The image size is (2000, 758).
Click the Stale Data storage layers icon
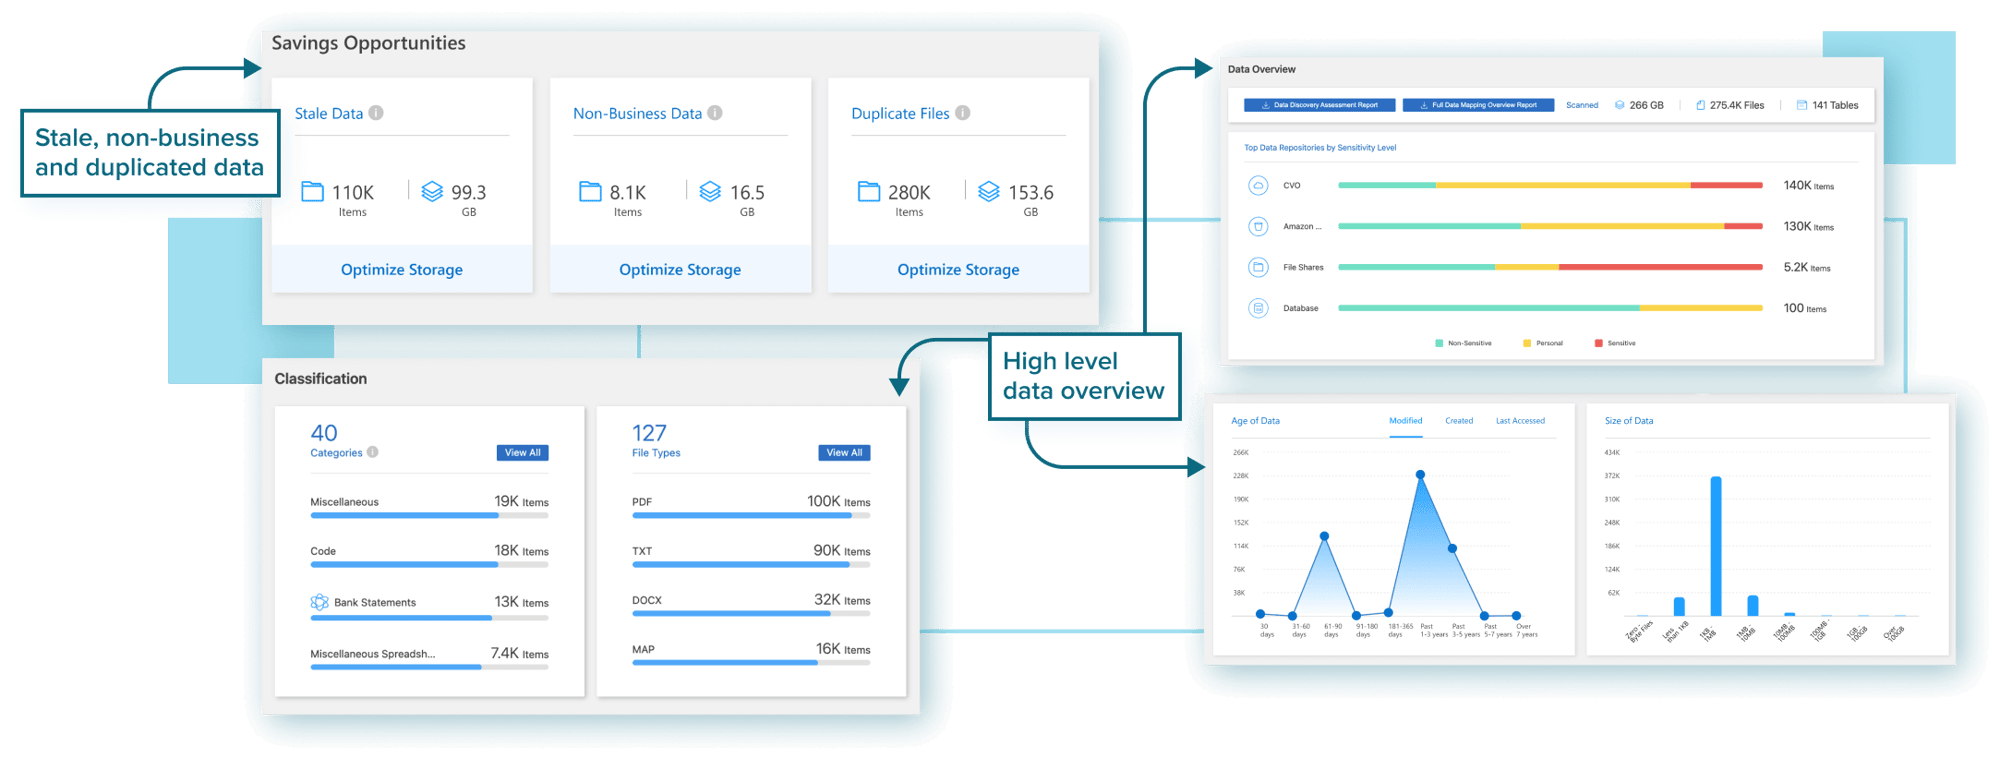[432, 191]
